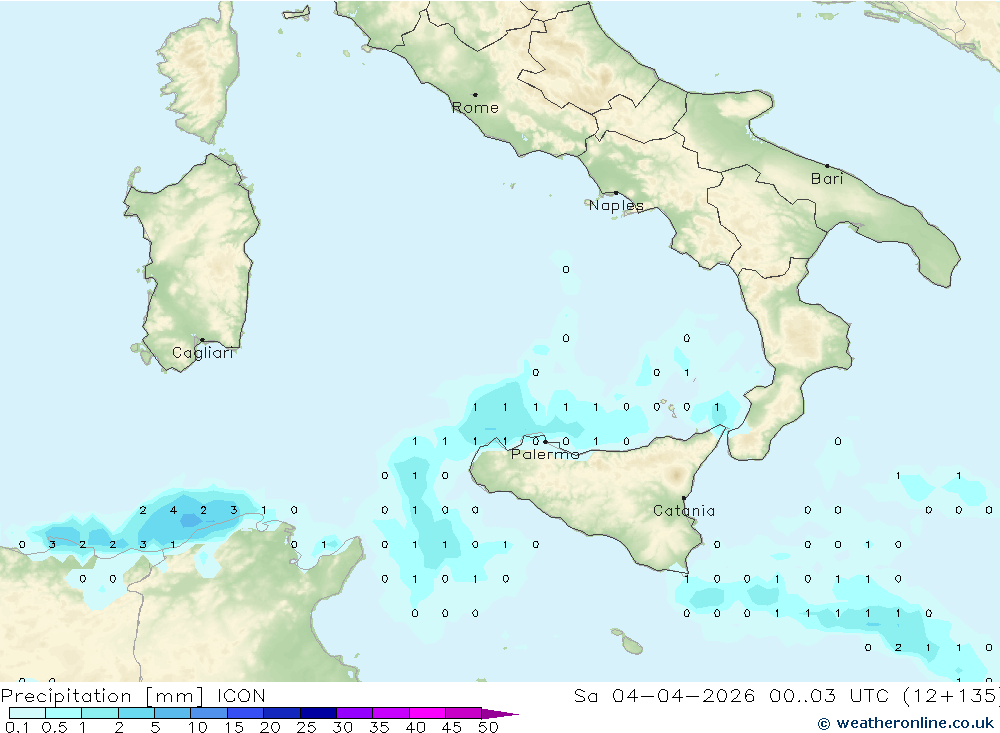Click the precipitation value 4 near Algeria

point(173,510)
